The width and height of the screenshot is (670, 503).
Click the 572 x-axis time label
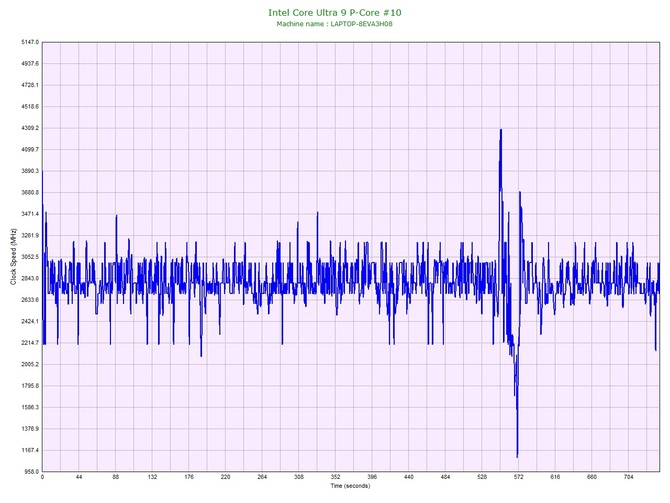click(x=519, y=477)
